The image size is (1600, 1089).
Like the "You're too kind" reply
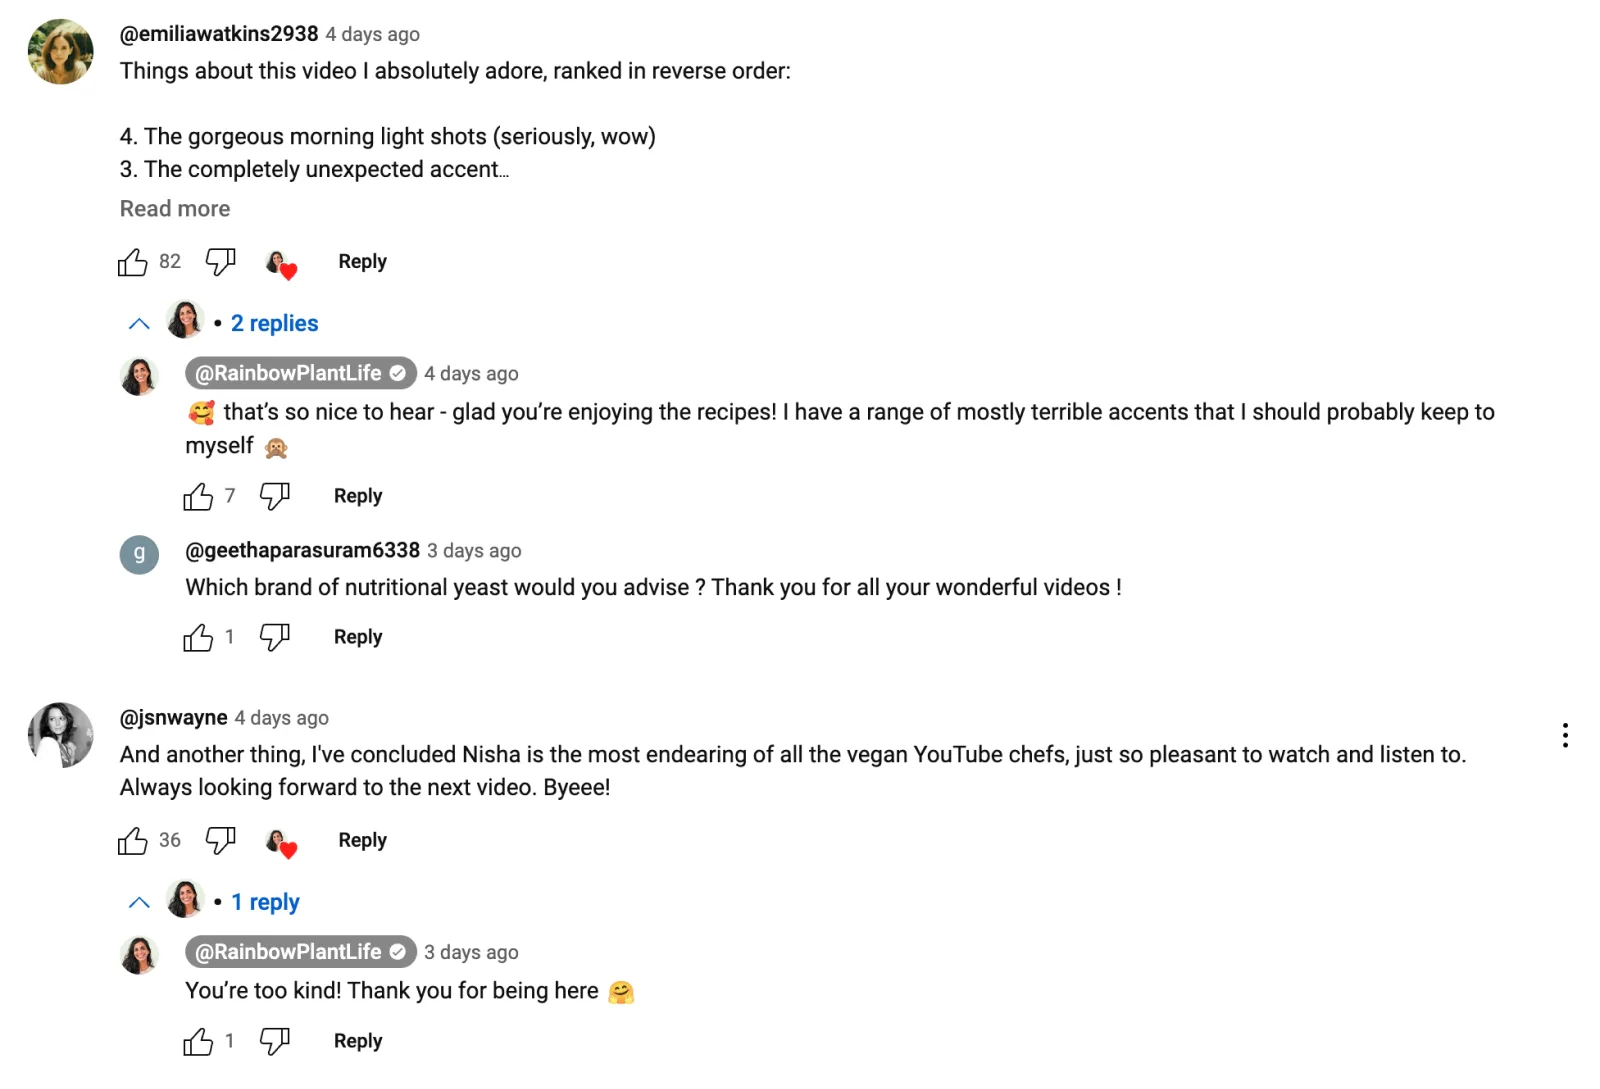pyautogui.click(x=198, y=1042)
